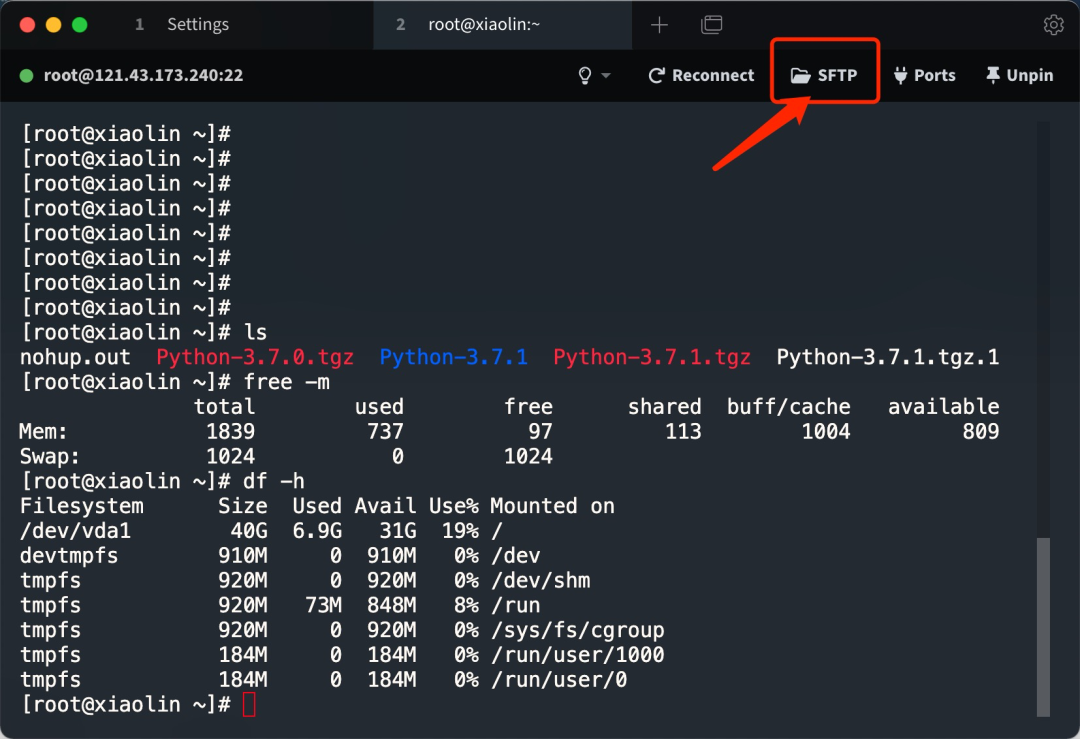
Task: Expand the dropdown arrow beside the lightbulb
Action: click(x=606, y=75)
